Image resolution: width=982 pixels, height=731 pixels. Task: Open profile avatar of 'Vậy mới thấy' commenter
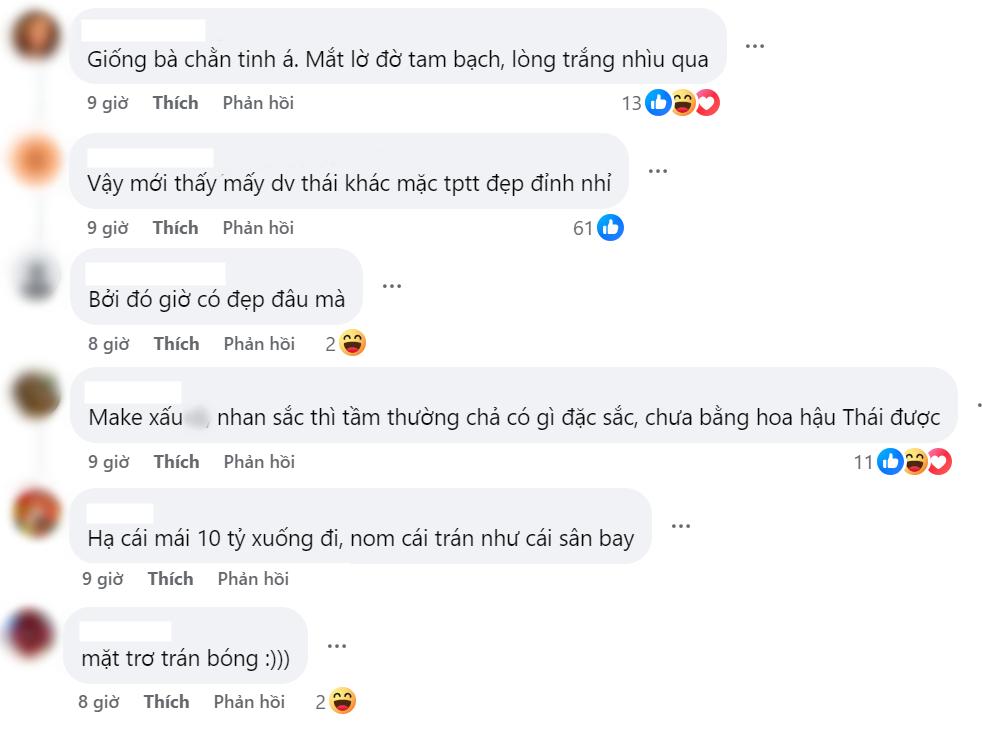[x=35, y=161]
